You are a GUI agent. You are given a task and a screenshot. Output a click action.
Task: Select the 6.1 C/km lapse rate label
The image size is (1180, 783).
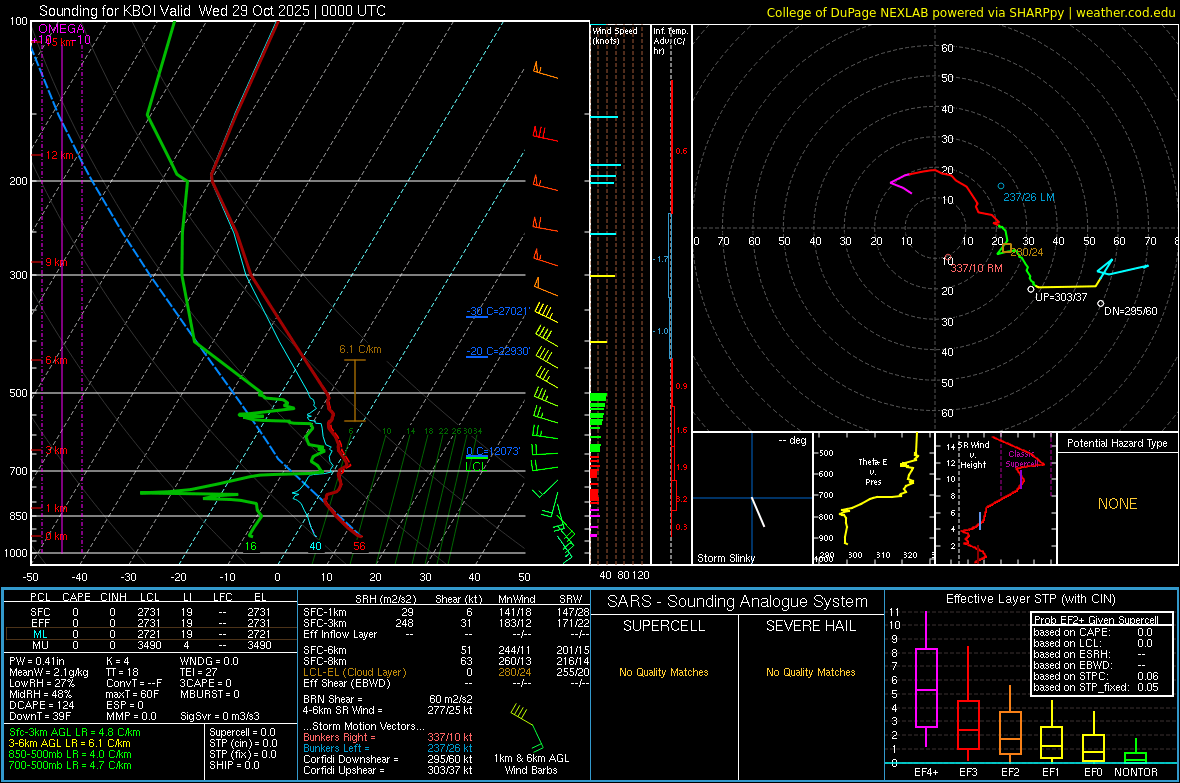pyautogui.click(x=360, y=349)
